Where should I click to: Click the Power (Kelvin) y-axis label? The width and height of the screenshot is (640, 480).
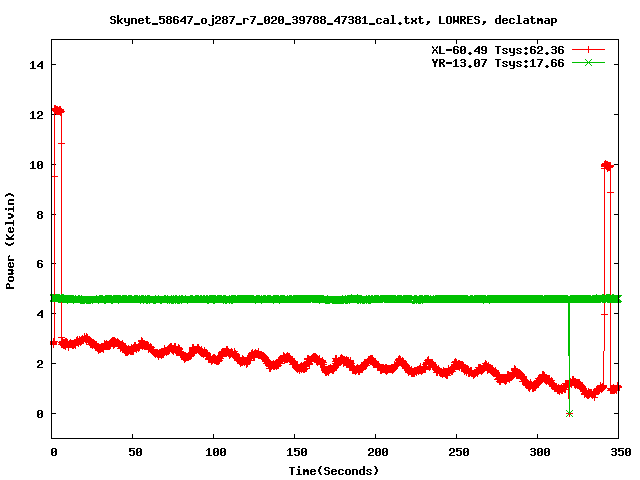pyautogui.click(x=10, y=241)
